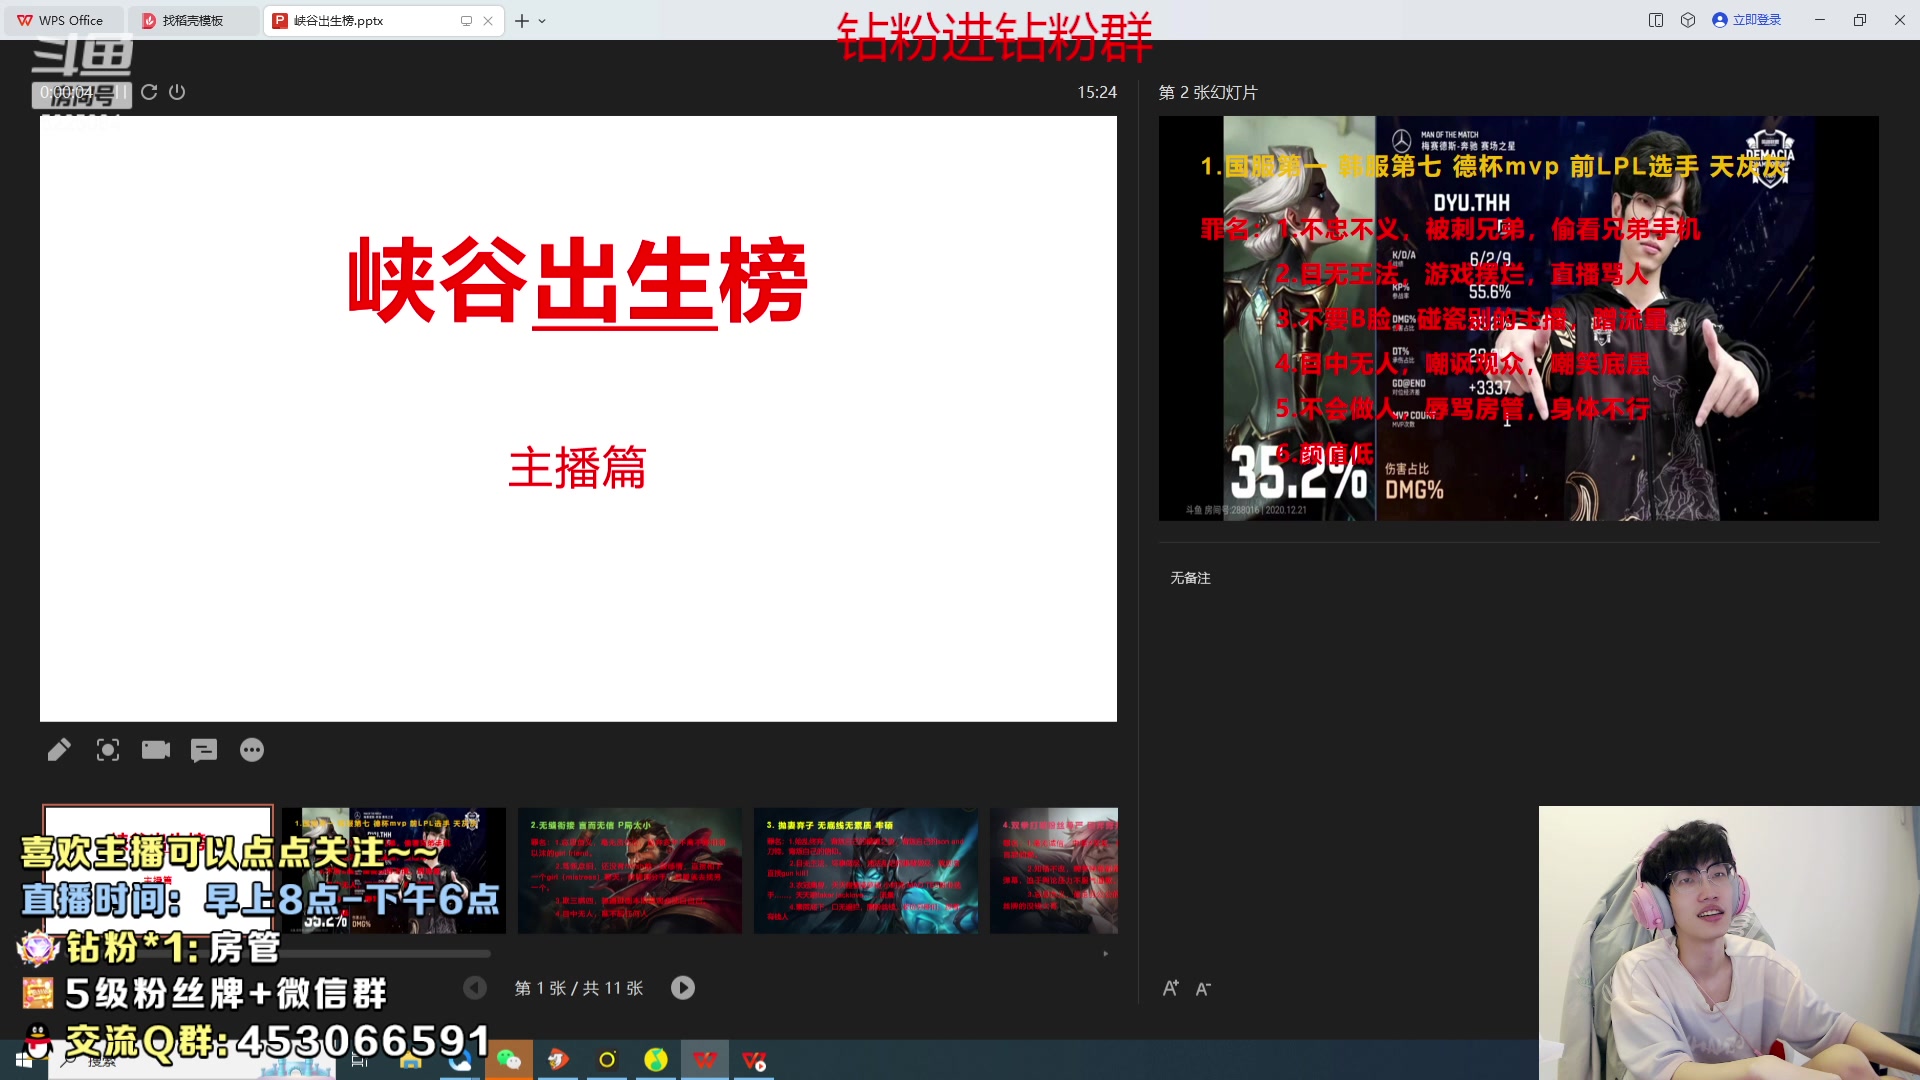The image size is (1920, 1080).
Task: Click the video recording tool icon
Action: (156, 749)
